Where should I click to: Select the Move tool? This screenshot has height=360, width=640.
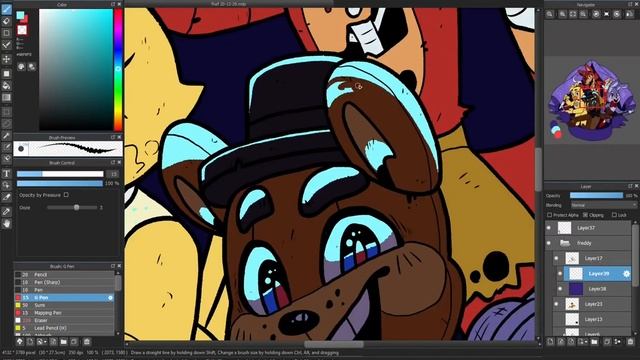7,59
